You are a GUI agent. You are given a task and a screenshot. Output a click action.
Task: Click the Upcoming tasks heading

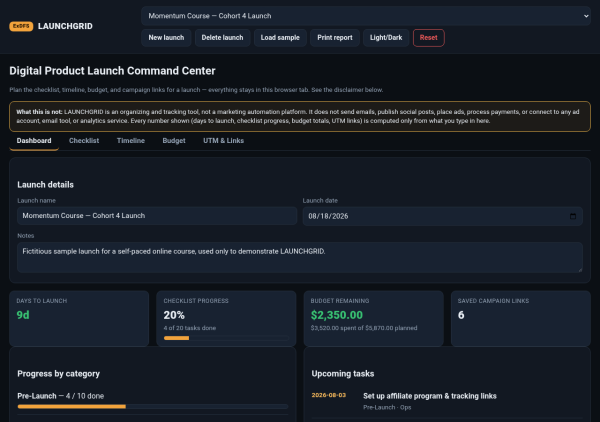pyautogui.click(x=343, y=374)
